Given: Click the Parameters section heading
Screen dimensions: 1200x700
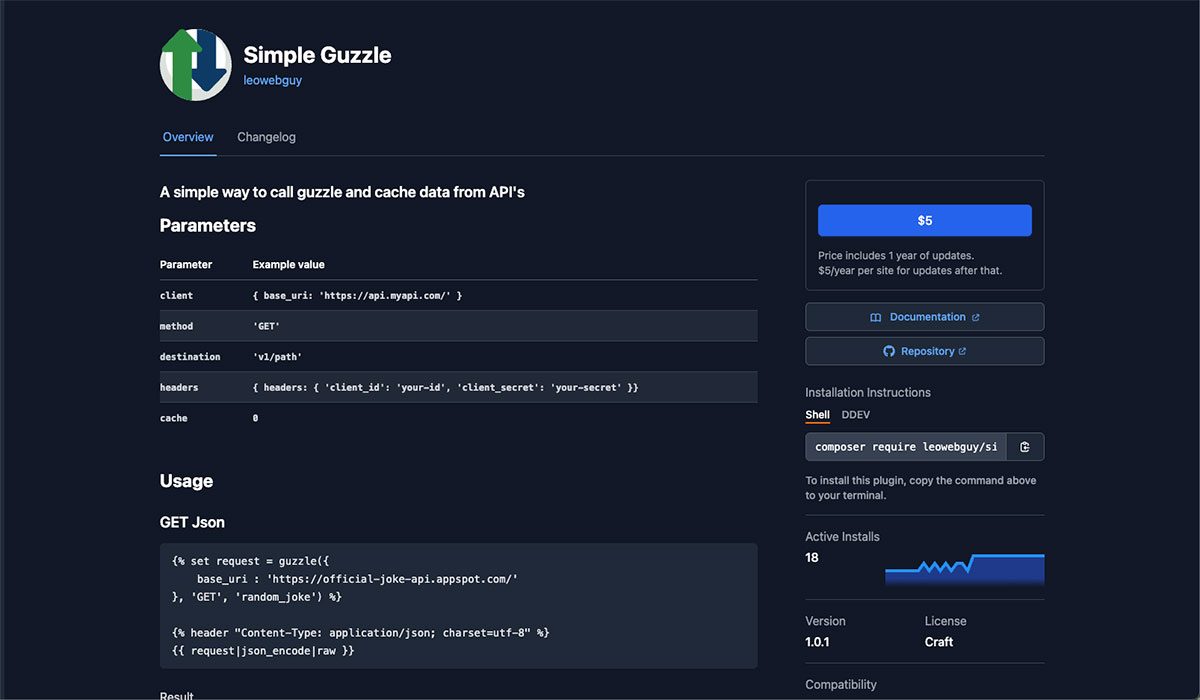Looking at the screenshot, I should click(x=208, y=226).
